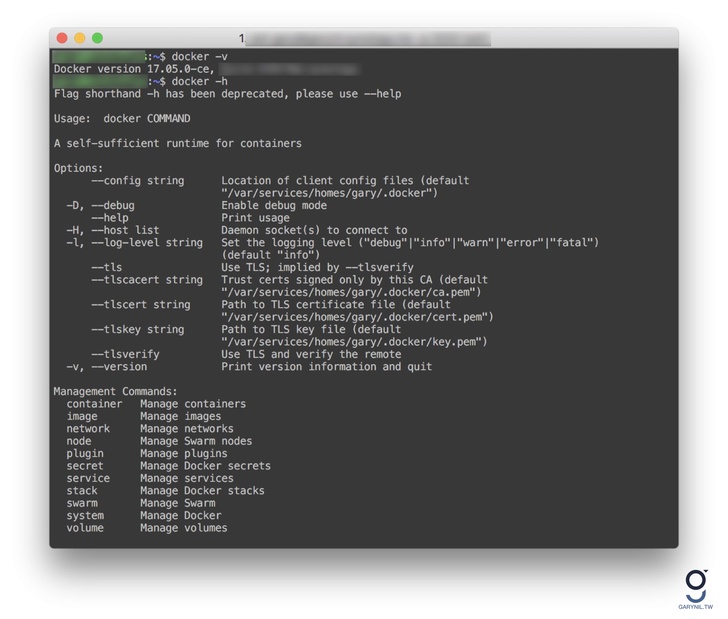Click the 'image' management command
Screen dimensions: 728x619
pyautogui.click(x=82, y=416)
